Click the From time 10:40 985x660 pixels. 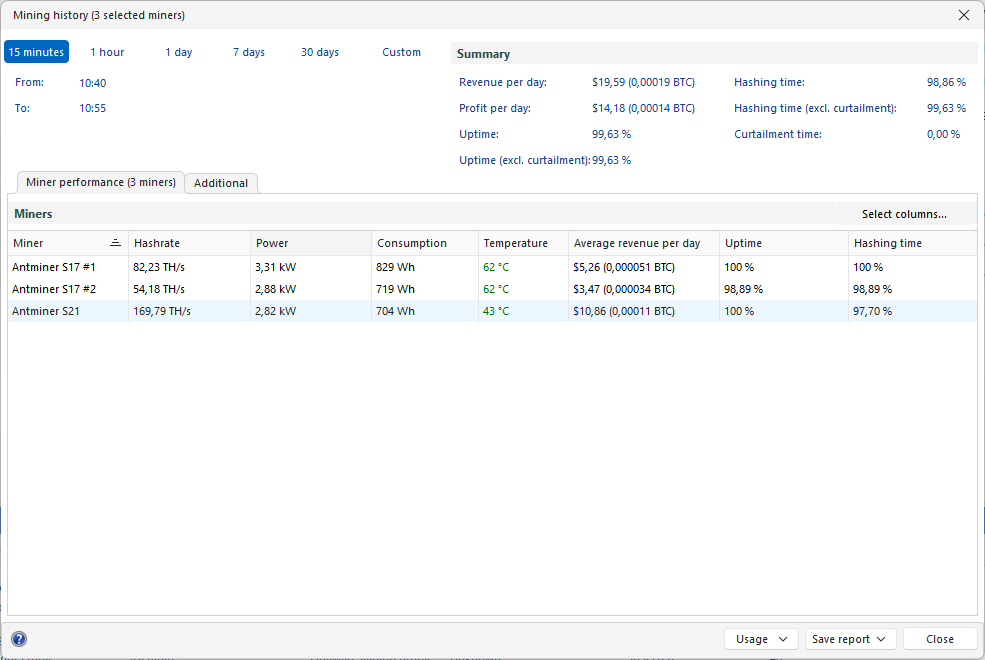[92, 83]
